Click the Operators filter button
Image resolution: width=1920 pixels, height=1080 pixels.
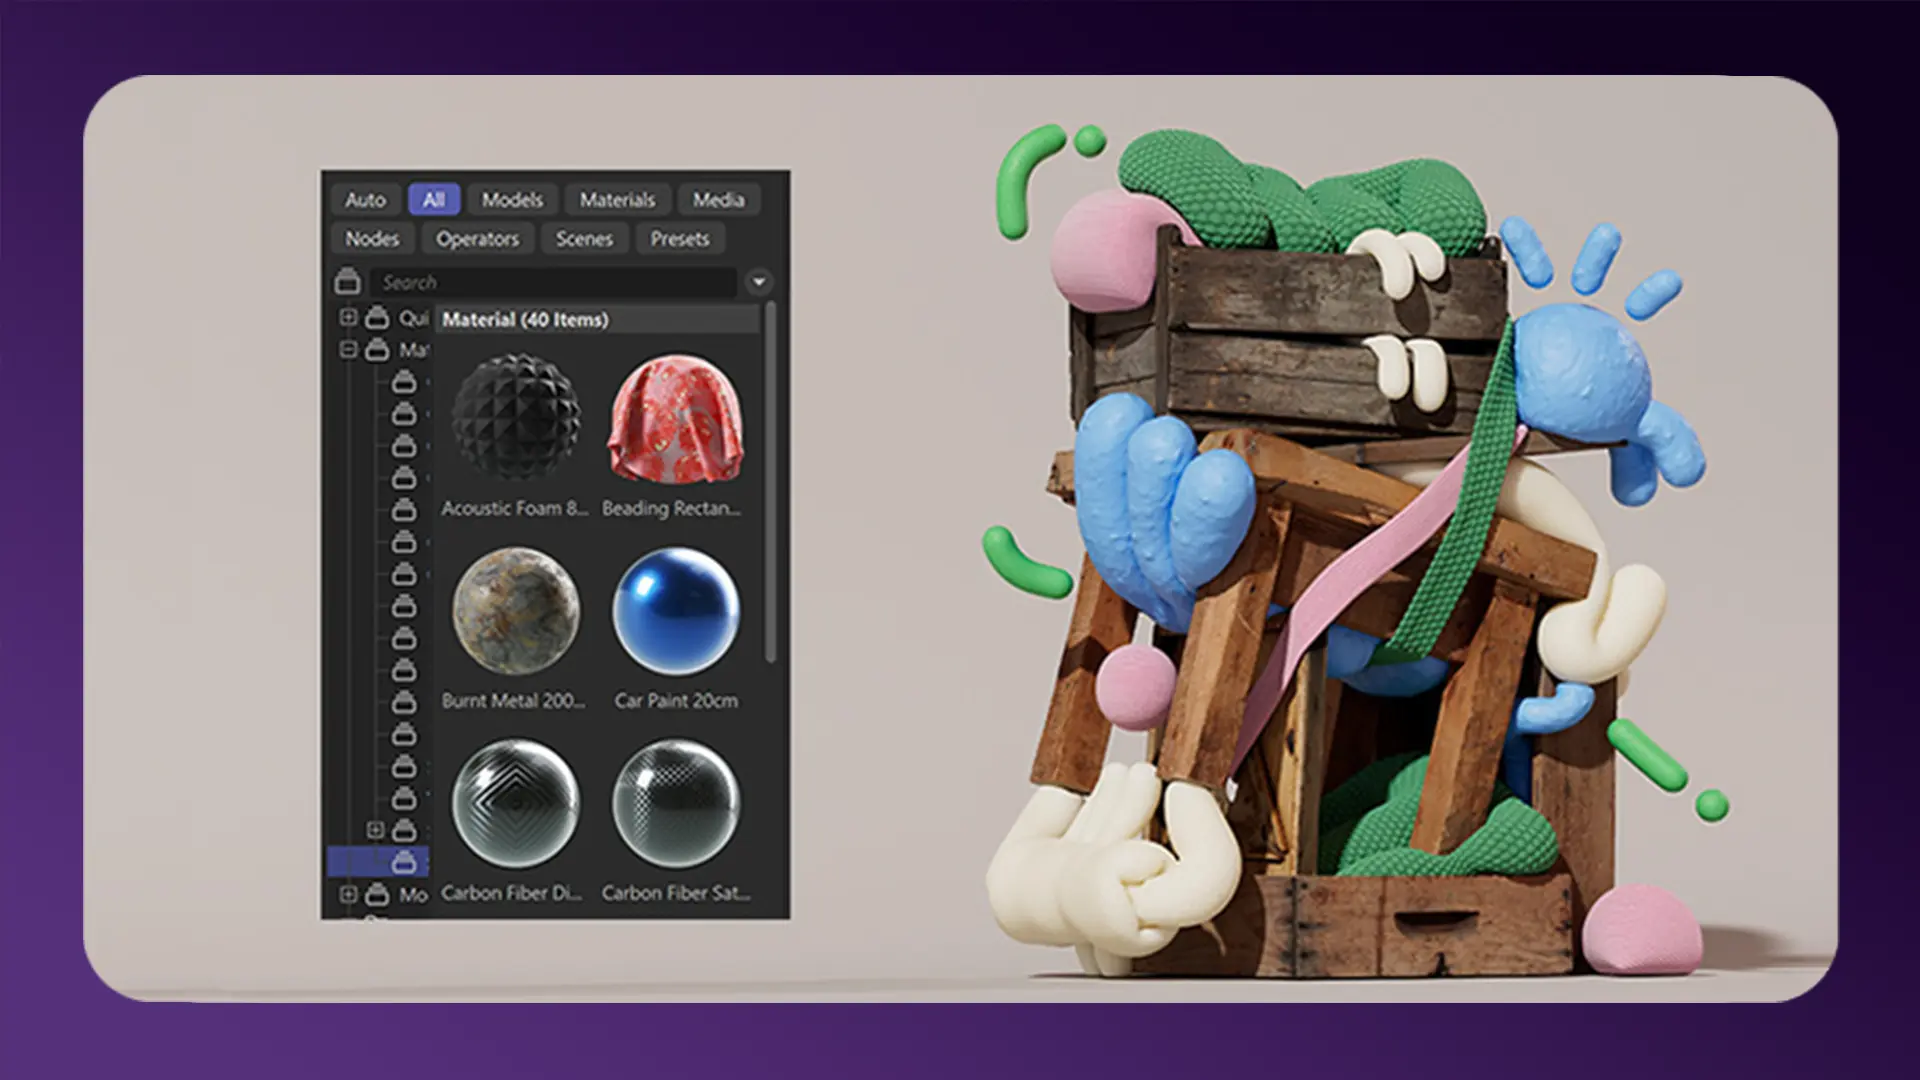tap(477, 239)
